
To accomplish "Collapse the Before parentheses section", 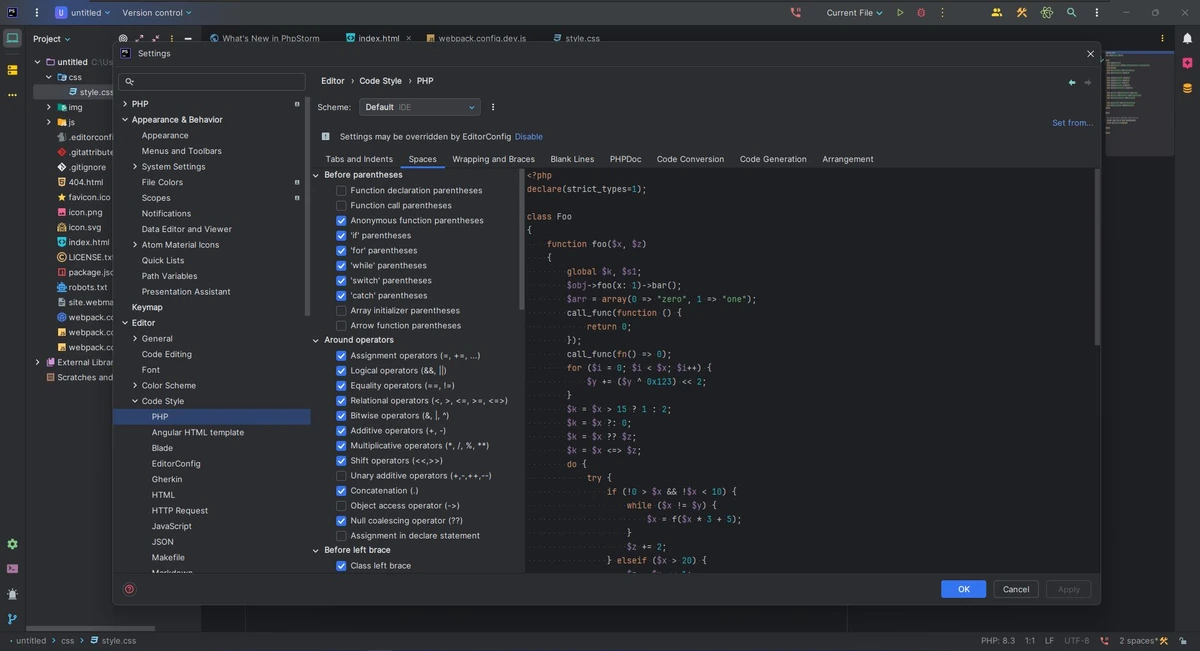I will coord(316,175).
